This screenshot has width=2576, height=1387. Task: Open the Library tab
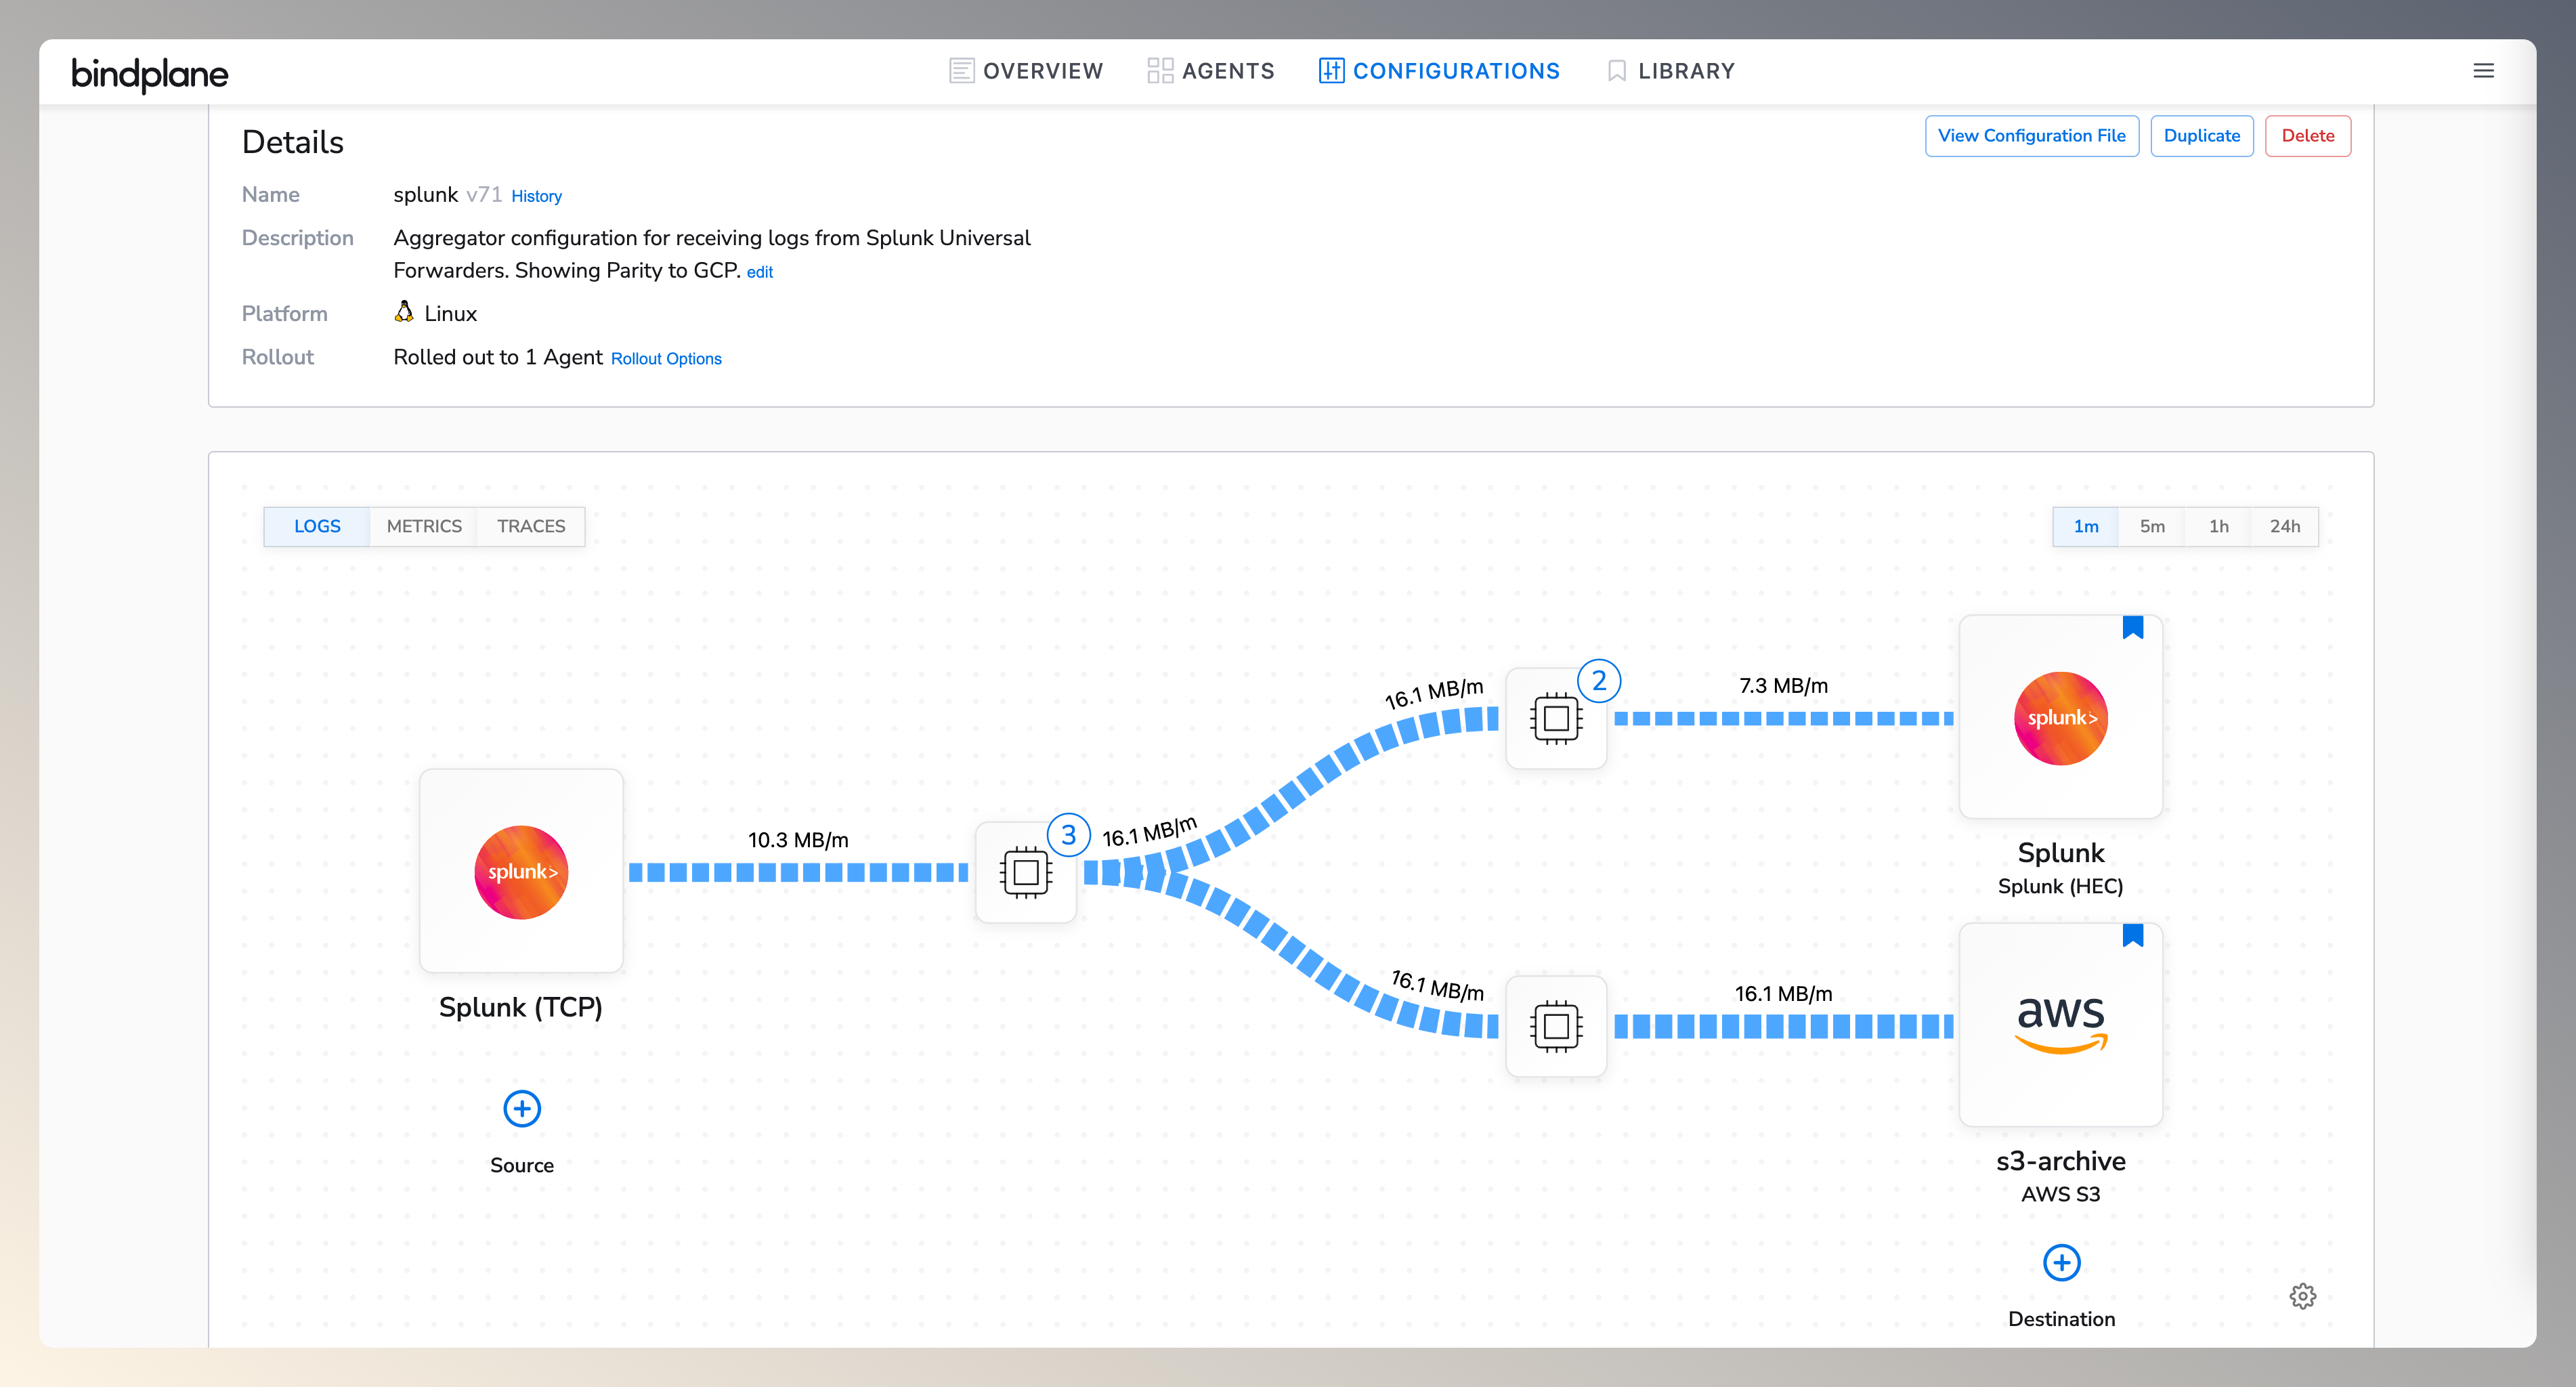pos(1671,71)
